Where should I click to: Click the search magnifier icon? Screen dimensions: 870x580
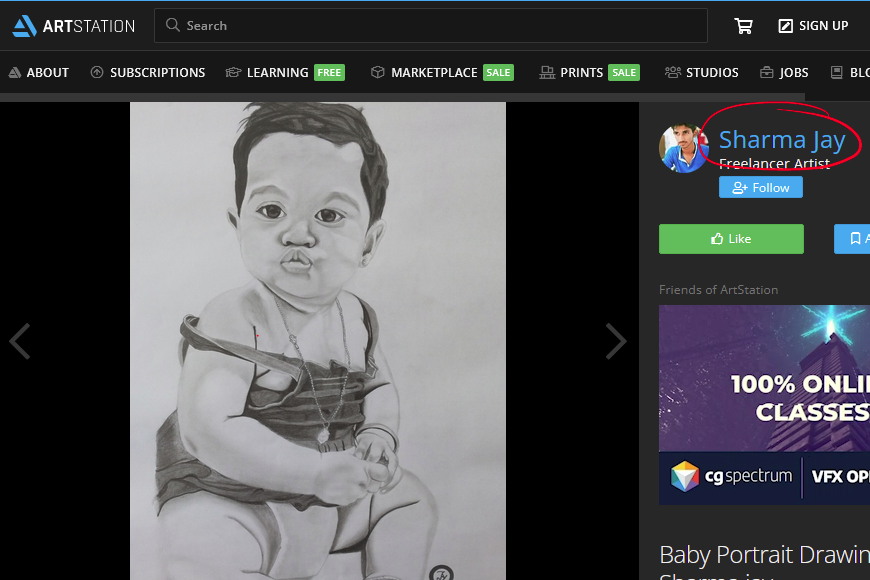pyautogui.click(x=173, y=25)
